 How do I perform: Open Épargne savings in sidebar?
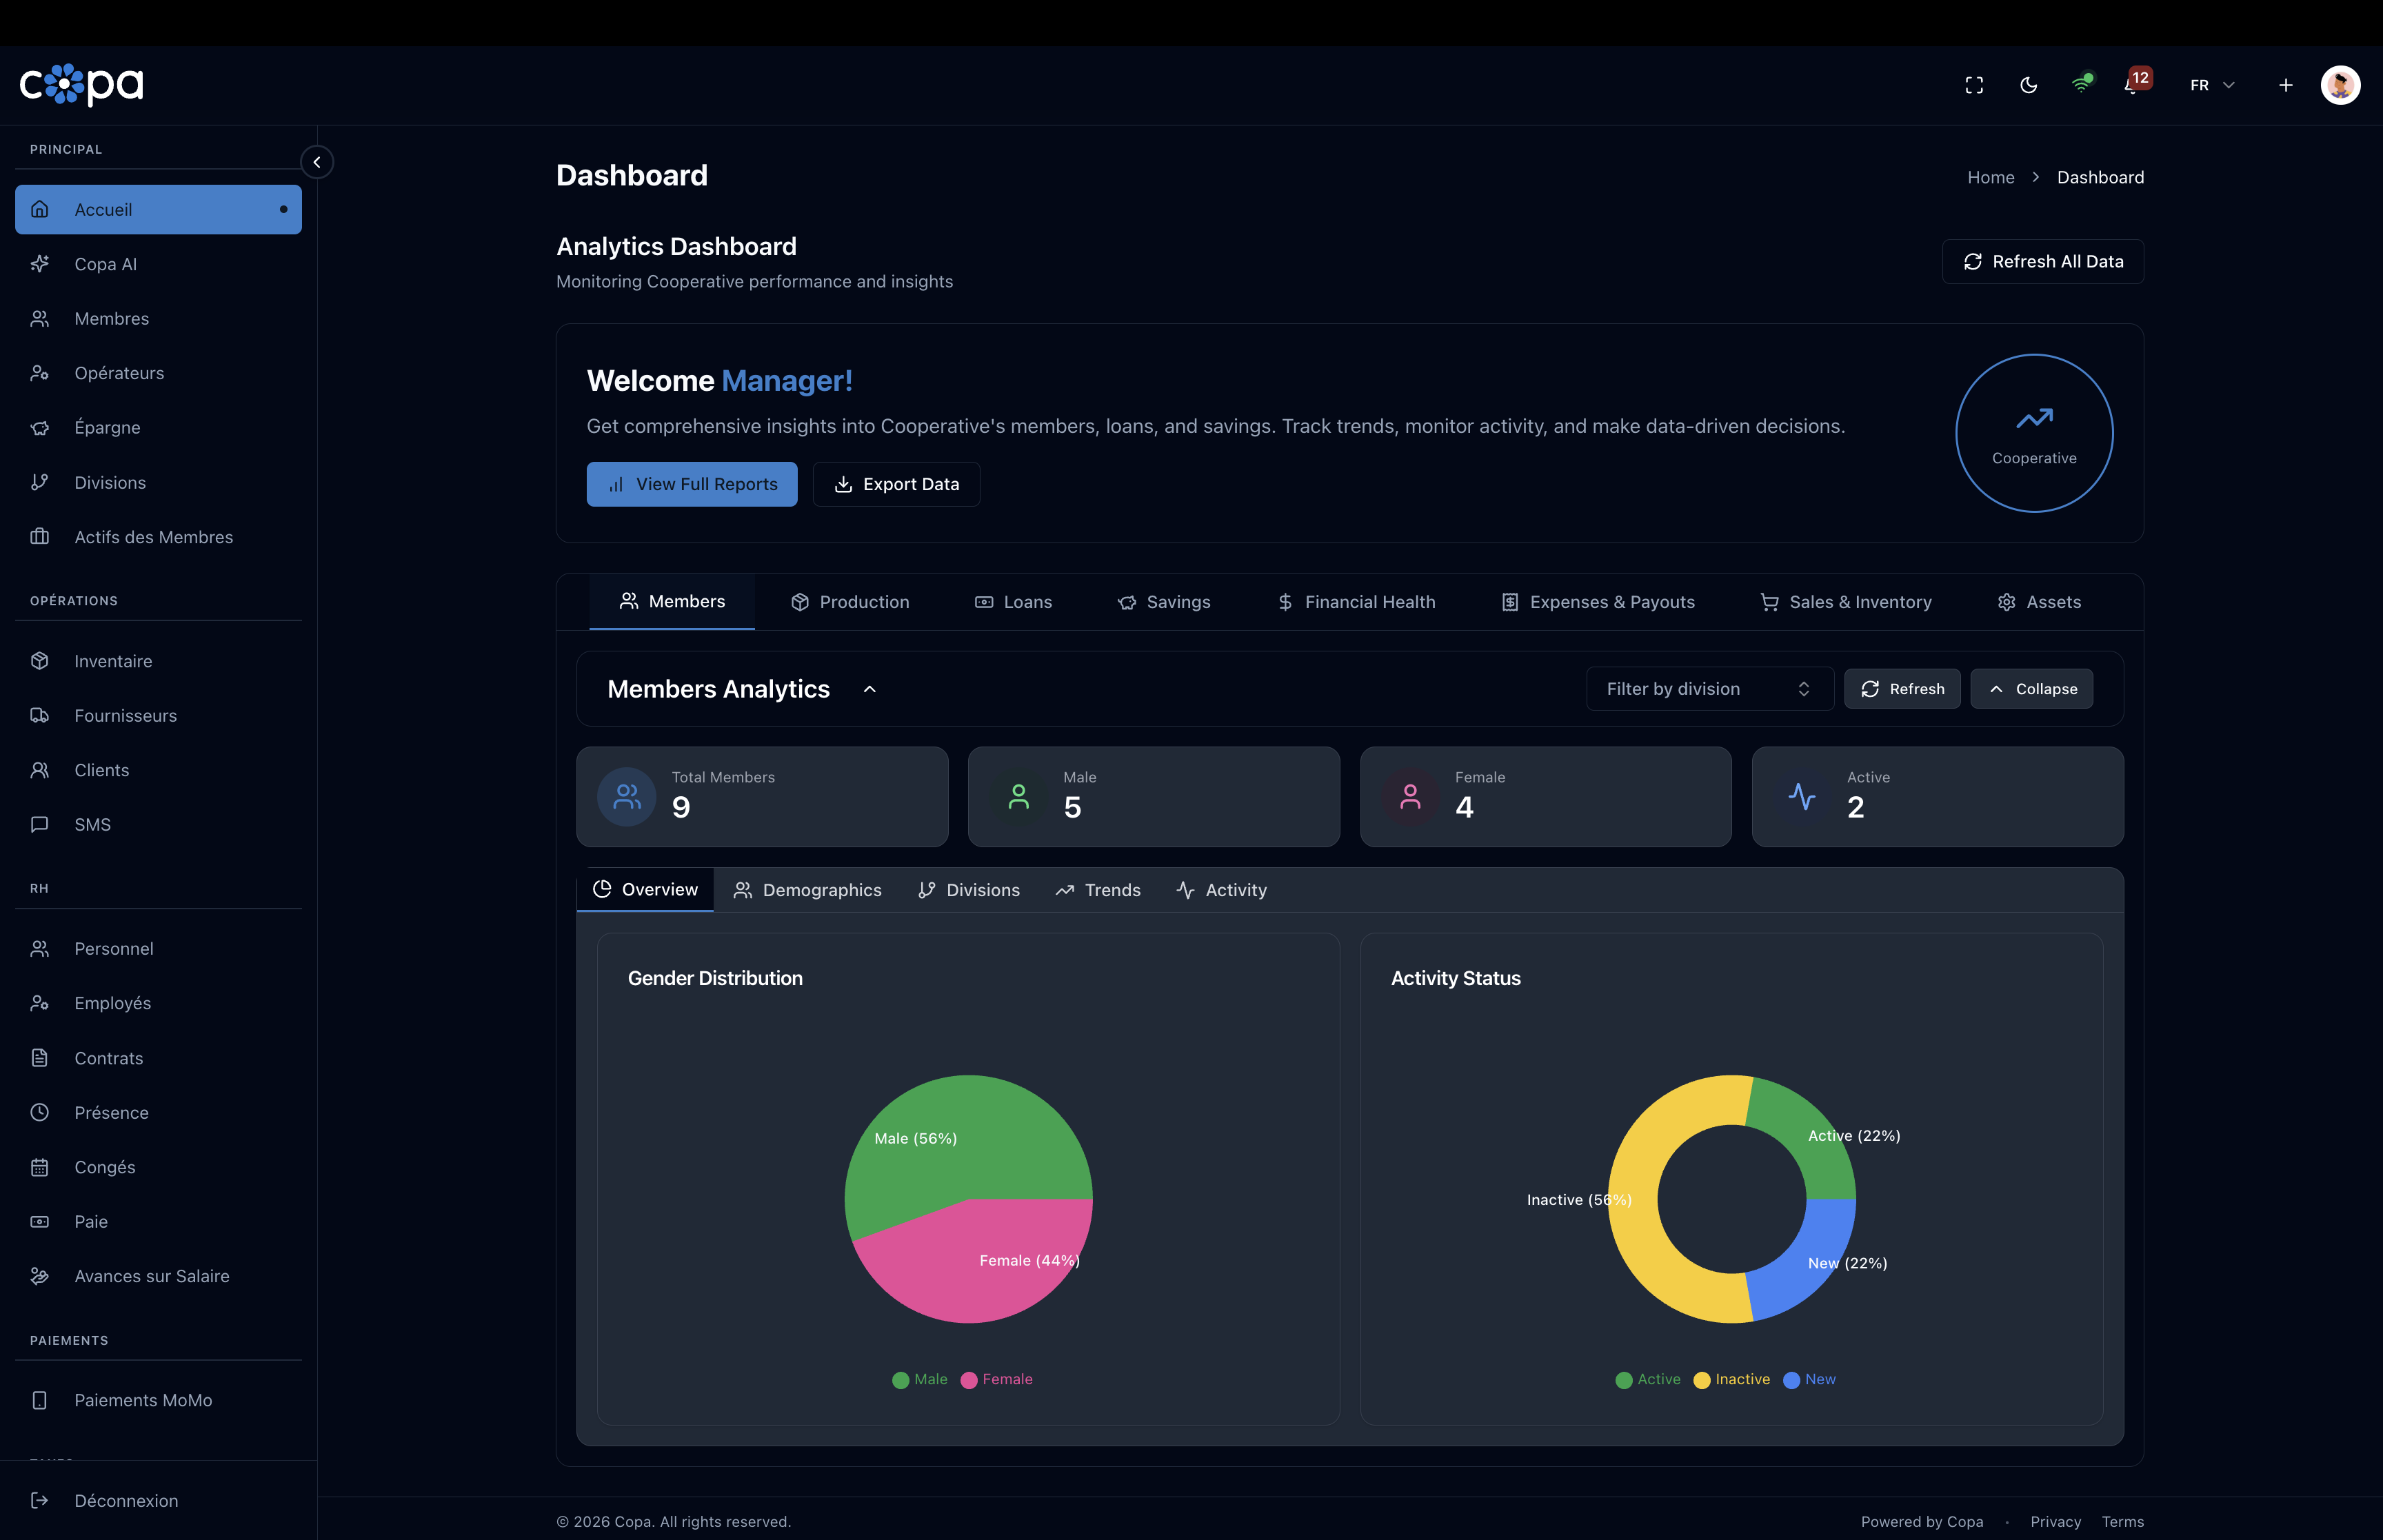107,428
